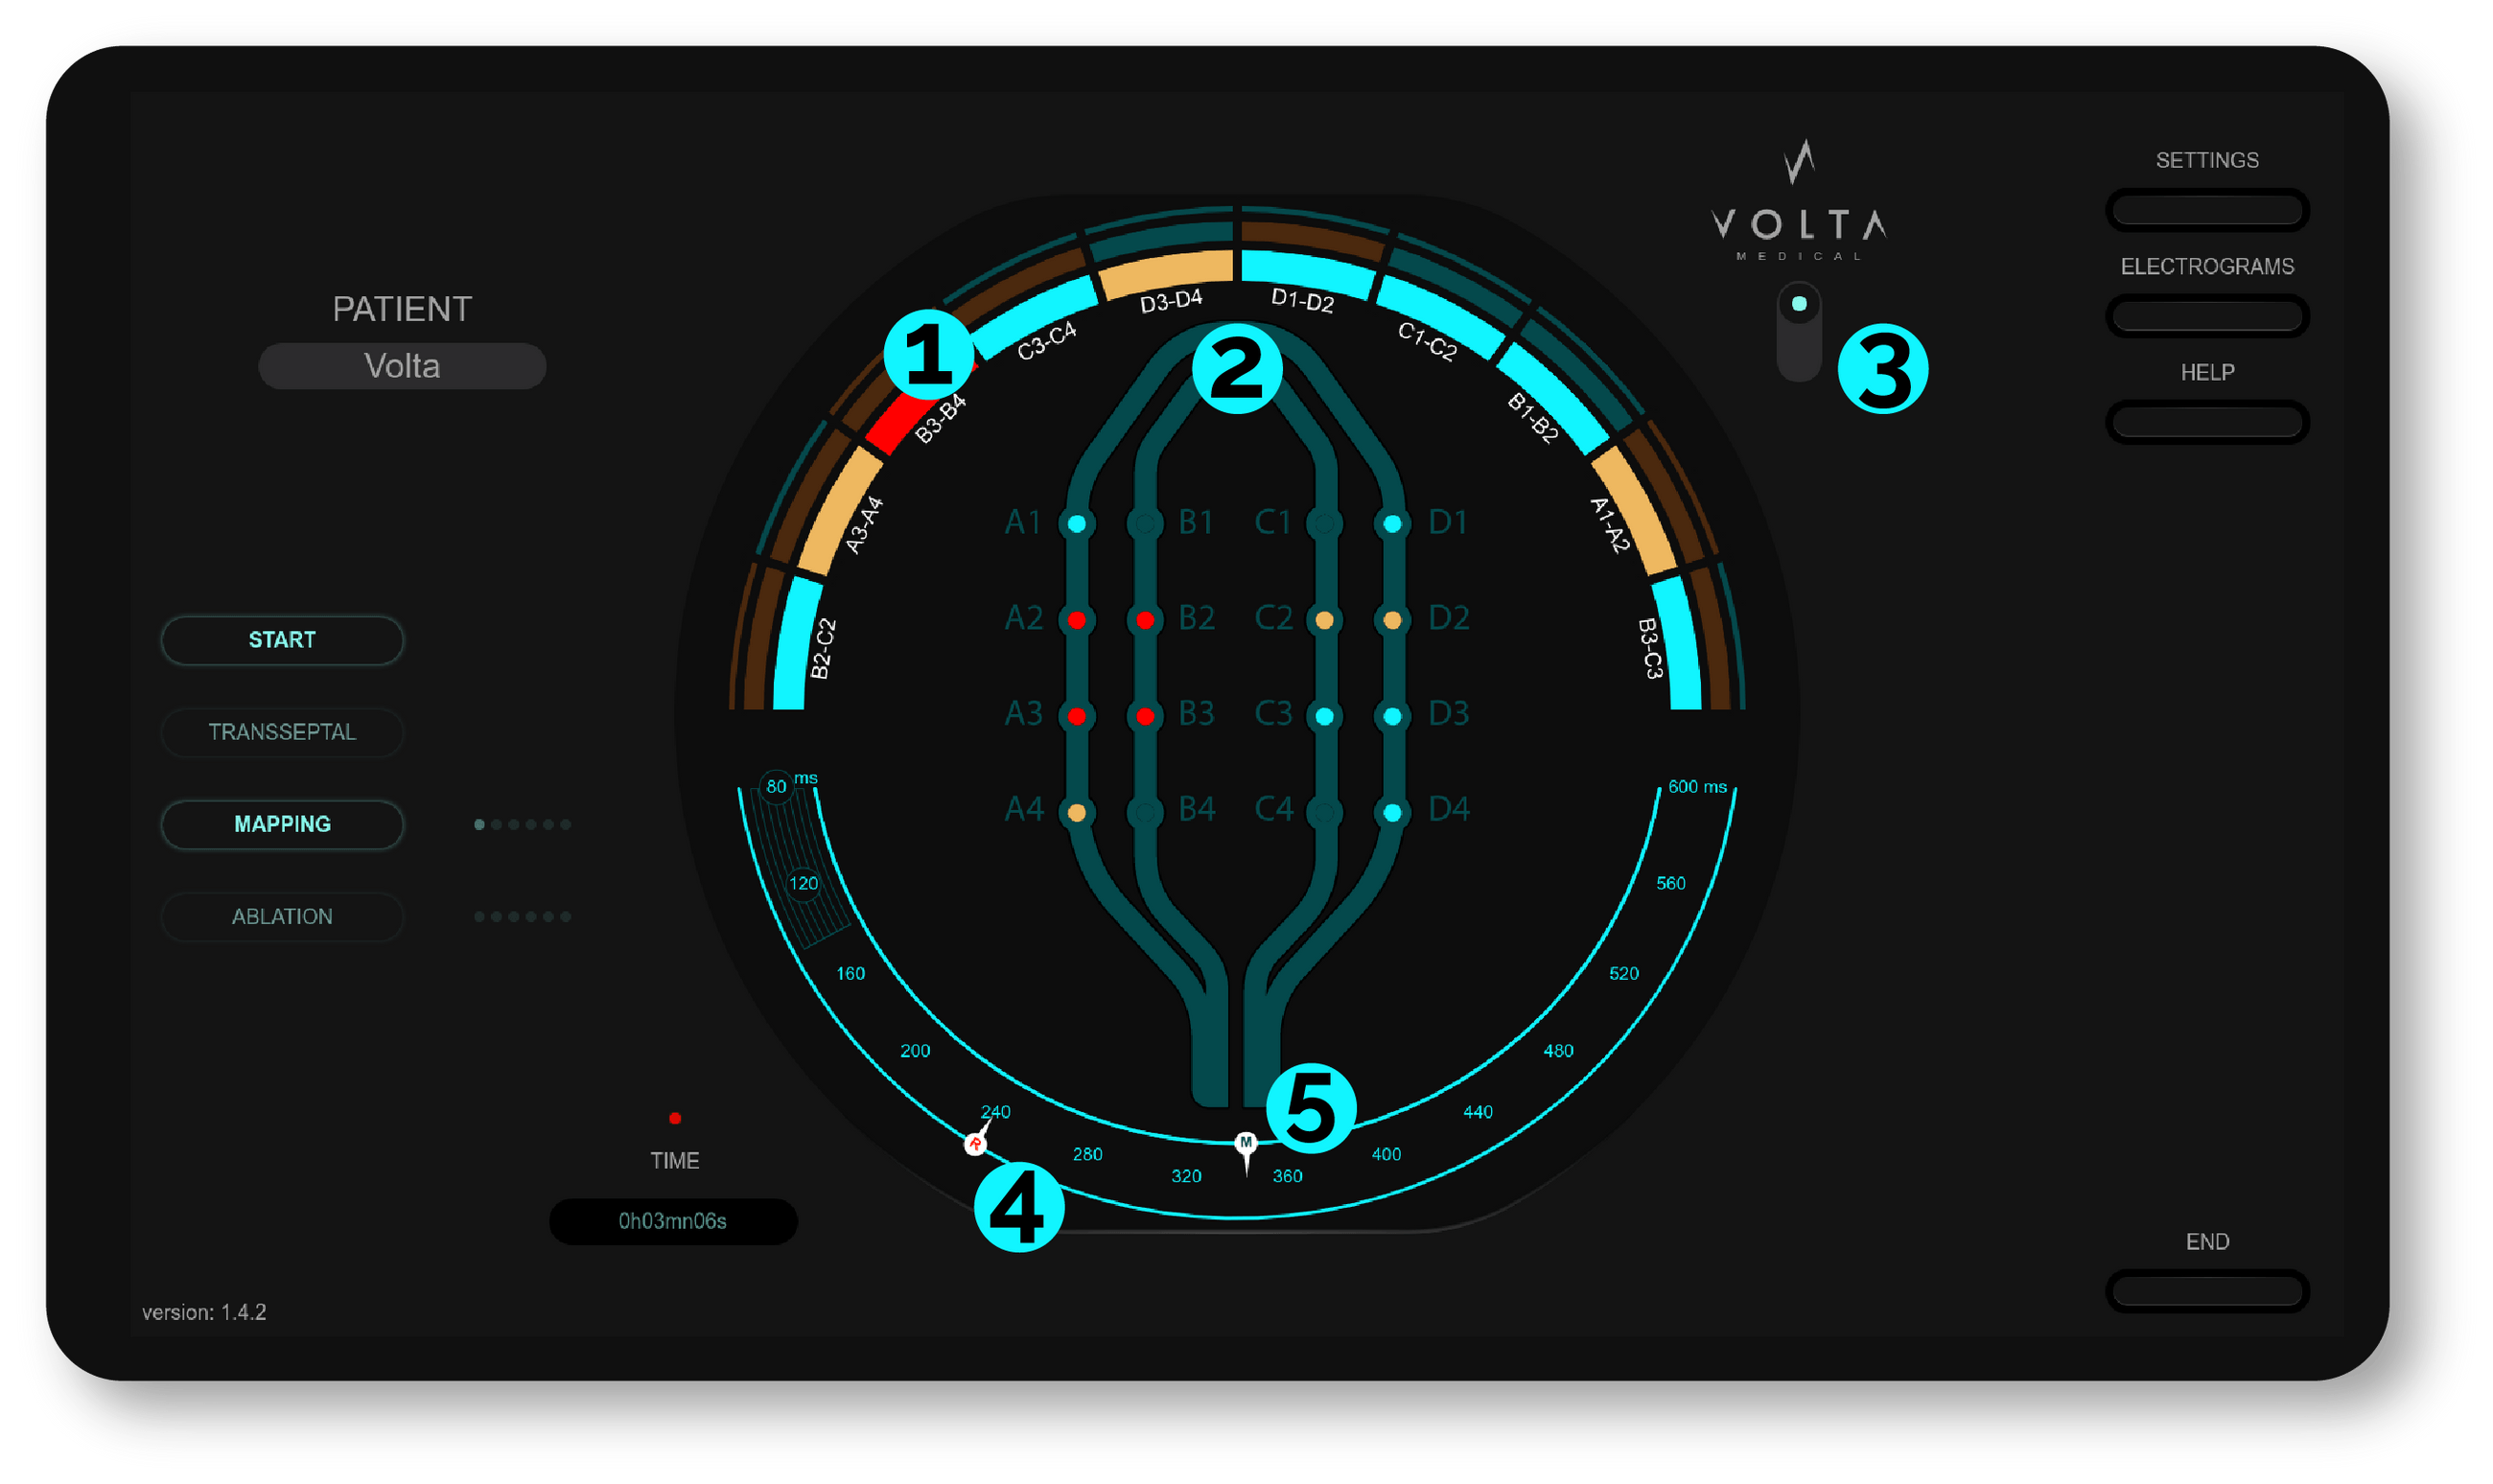Click the Volta patient name field

402,366
